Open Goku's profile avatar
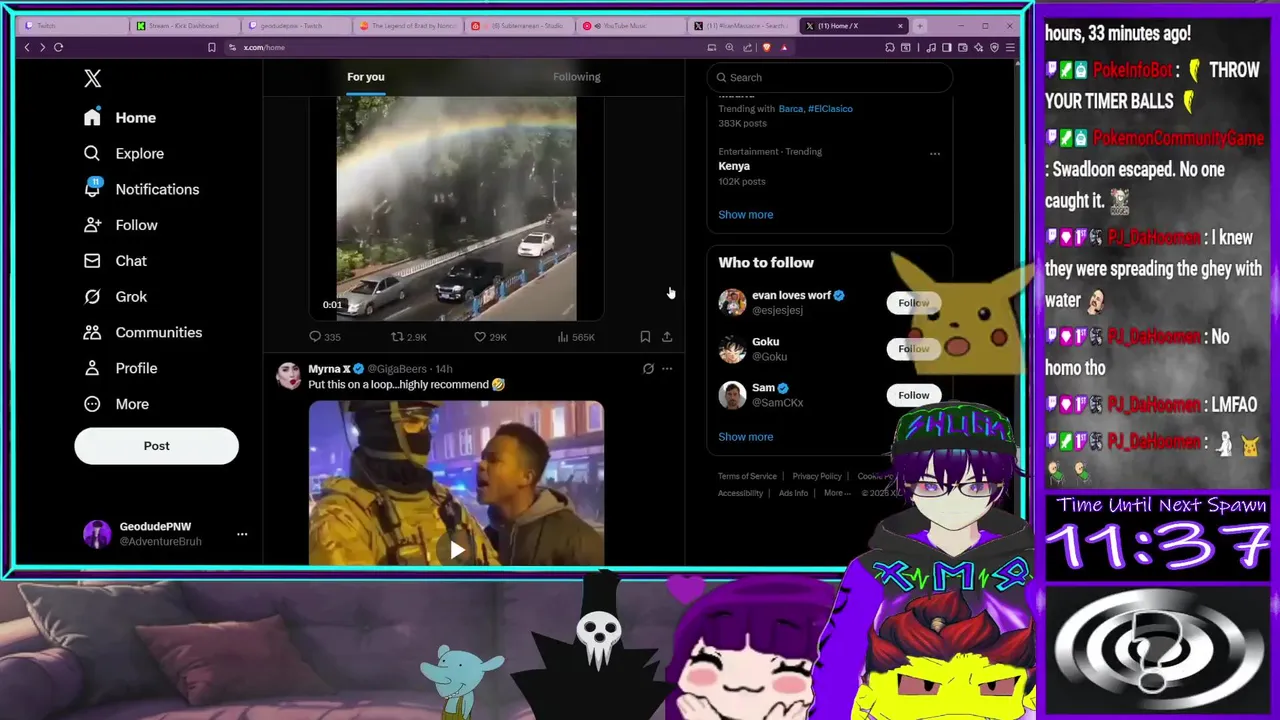This screenshot has height=720, width=1280. (x=732, y=348)
